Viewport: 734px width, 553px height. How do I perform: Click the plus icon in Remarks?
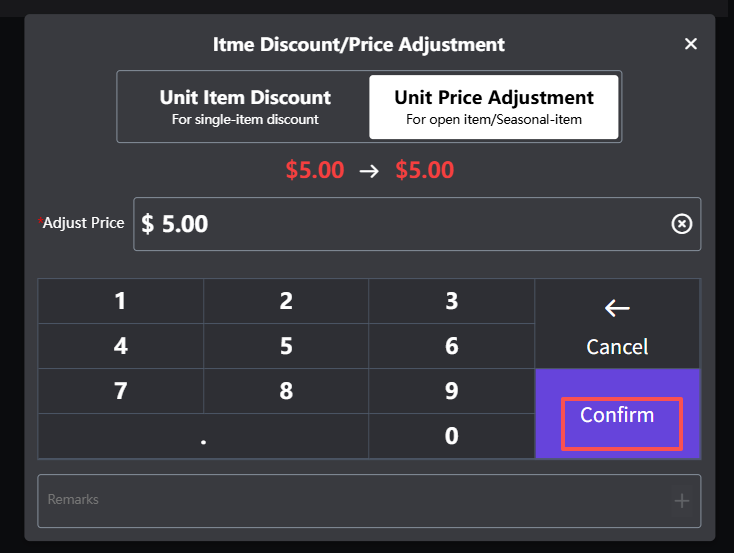682,501
